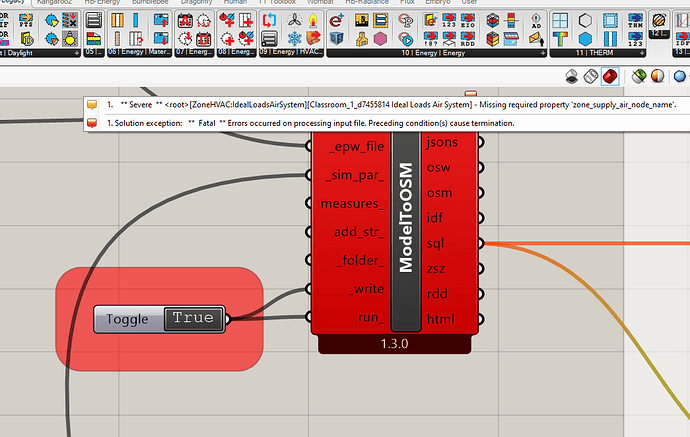Image resolution: width=690 pixels, height=437 pixels.
Task: Click the window grid THERM icon
Action: [x=560, y=20]
